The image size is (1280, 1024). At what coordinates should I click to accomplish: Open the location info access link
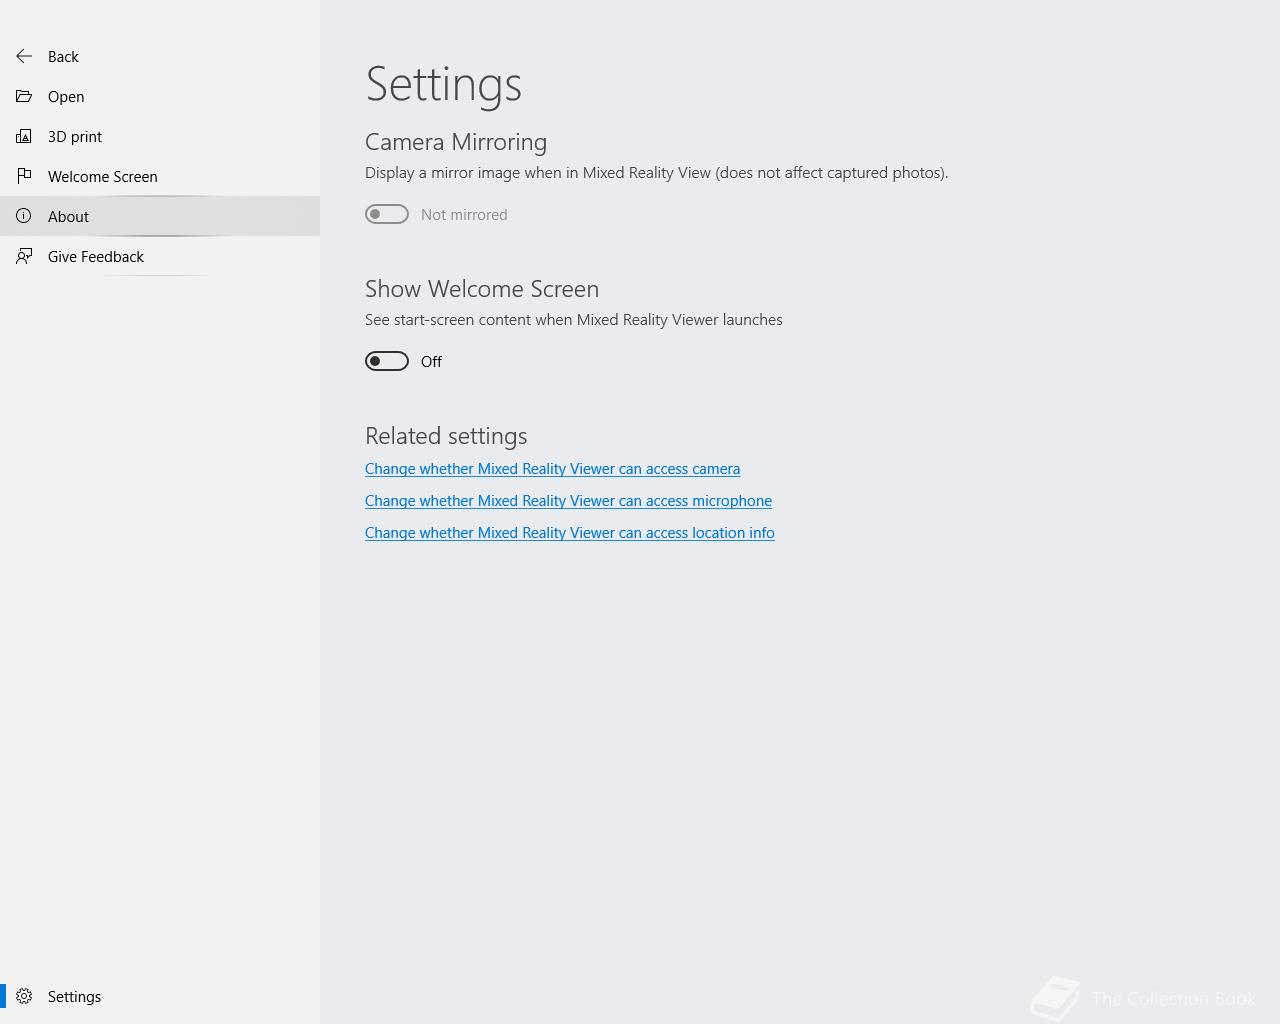pyautogui.click(x=570, y=533)
